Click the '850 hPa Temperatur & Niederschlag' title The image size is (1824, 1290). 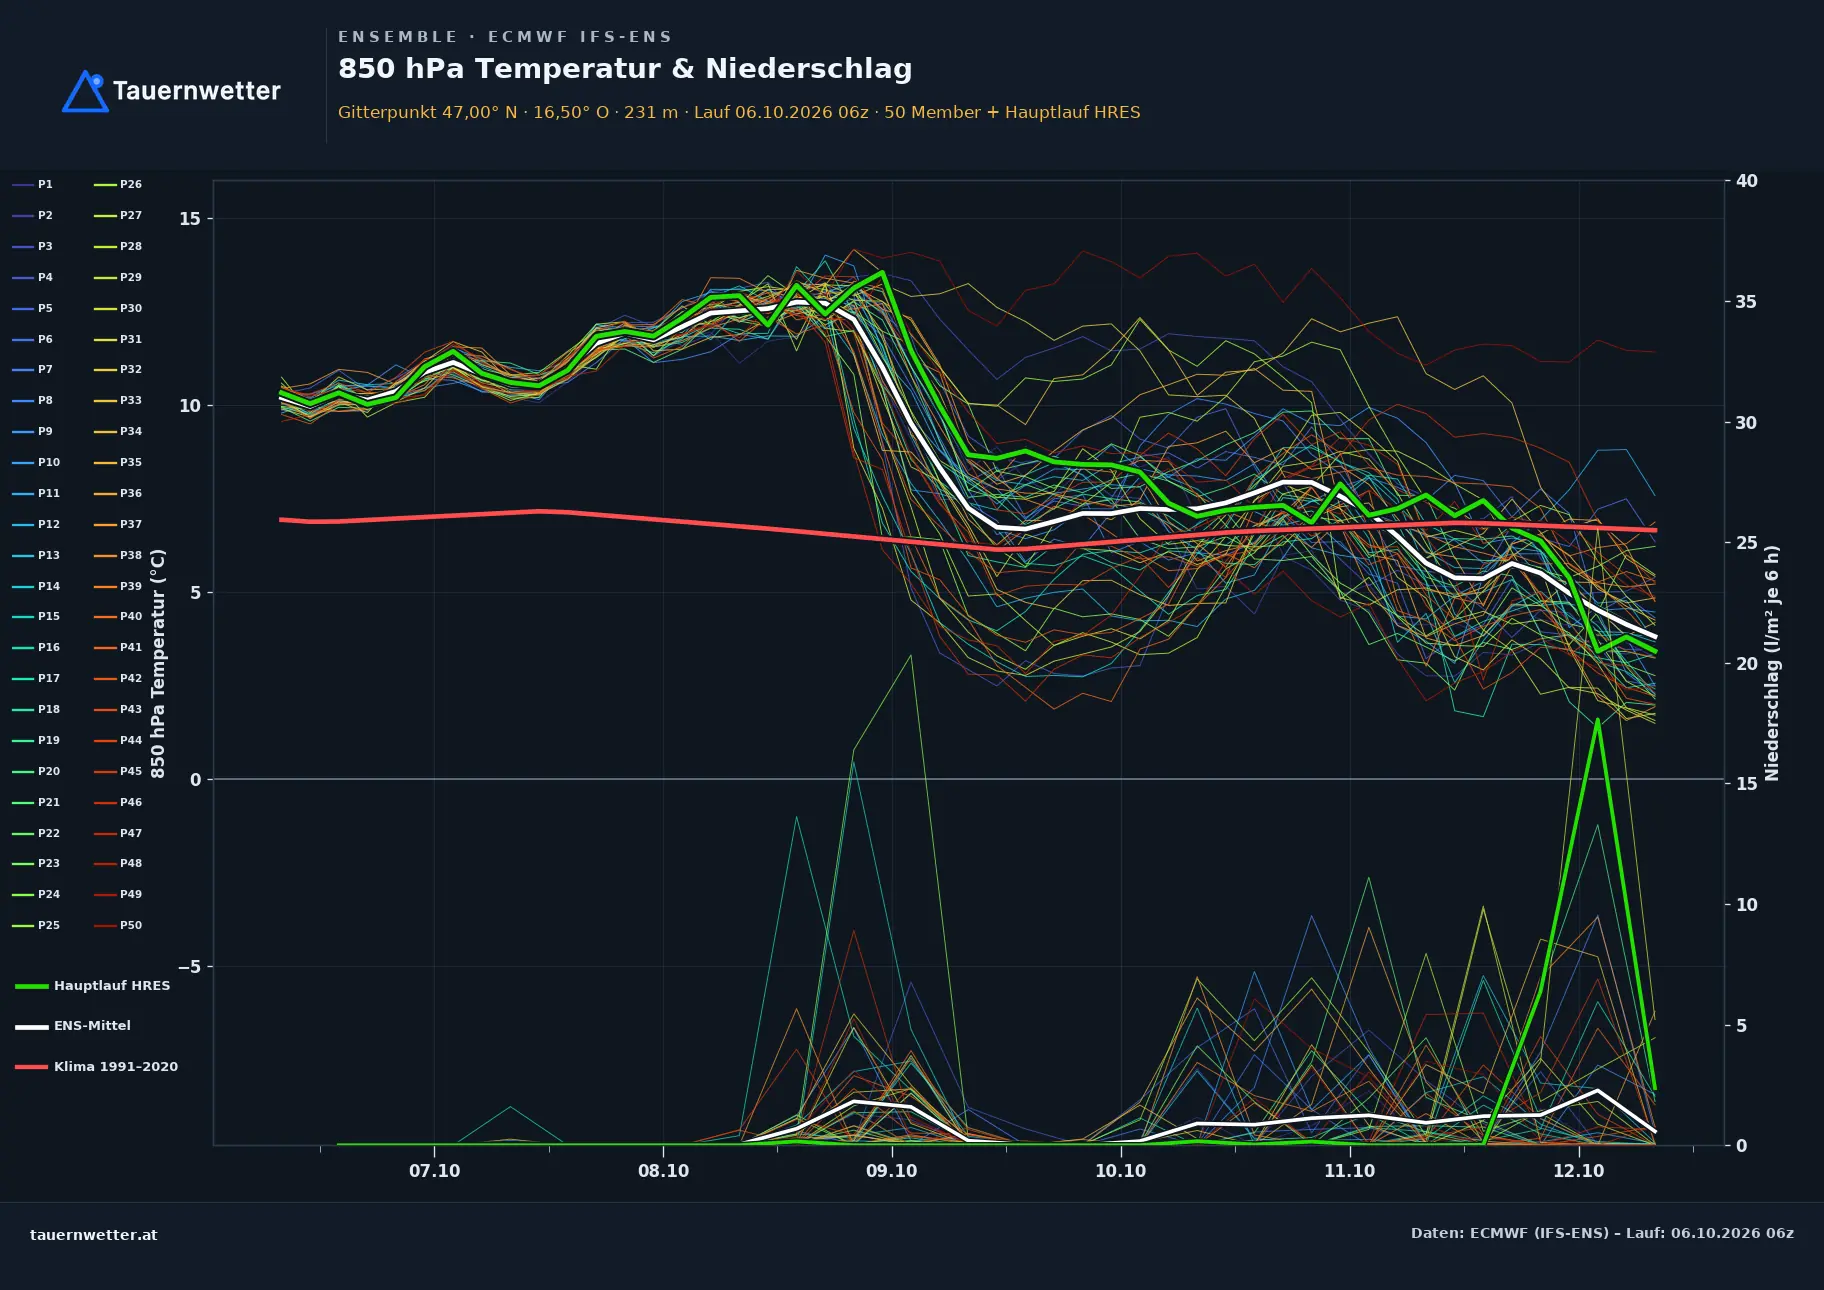[x=625, y=68]
